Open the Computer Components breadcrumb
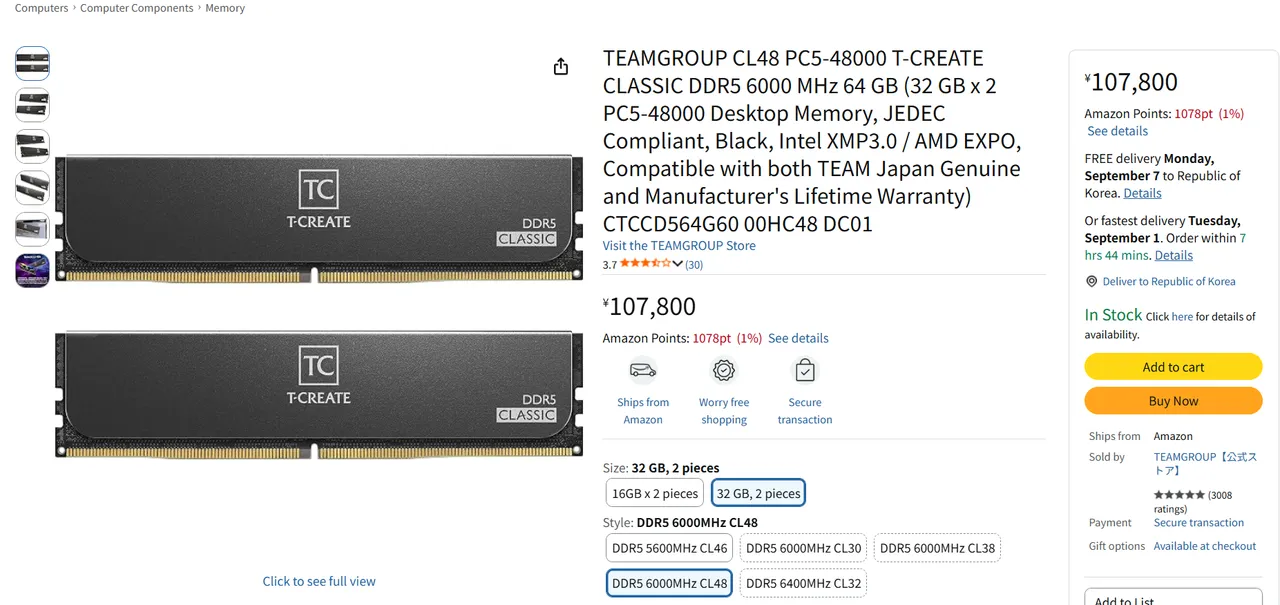The width and height of the screenshot is (1280, 605). click(137, 8)
